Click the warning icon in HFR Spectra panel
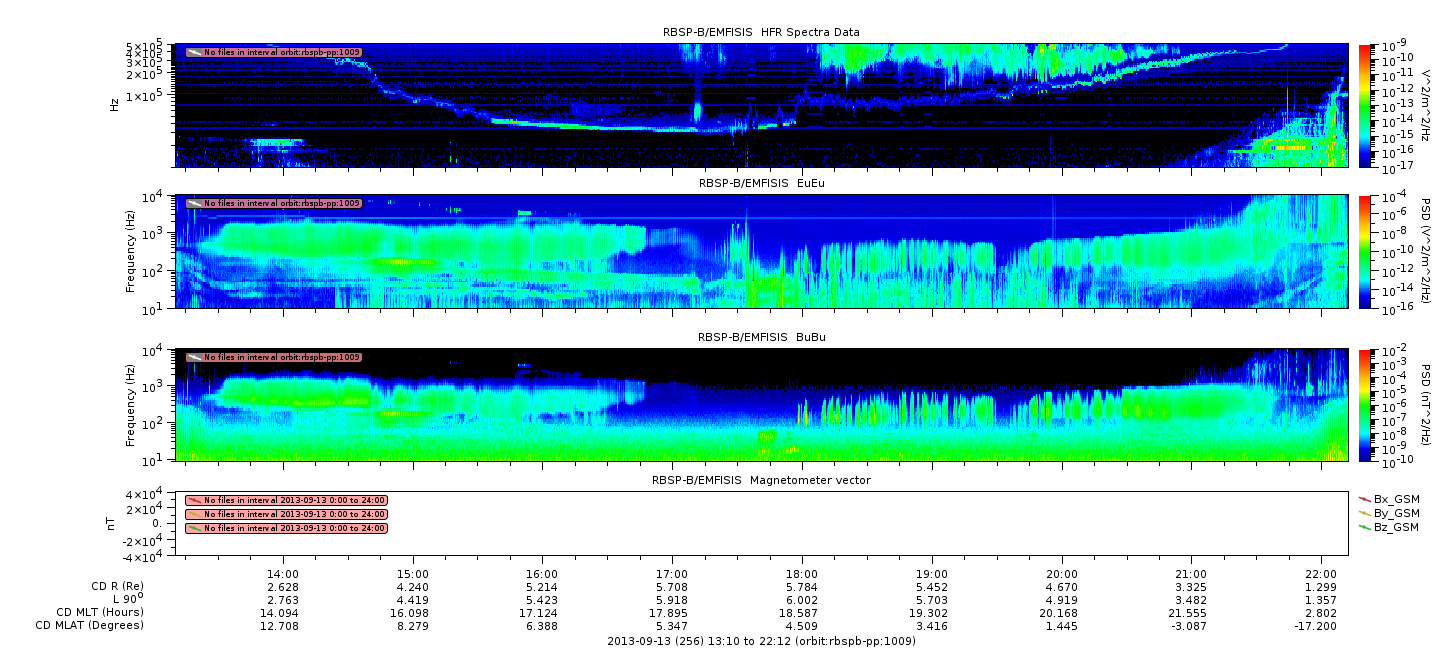1447x658 pixels. [x=194, y=52]
